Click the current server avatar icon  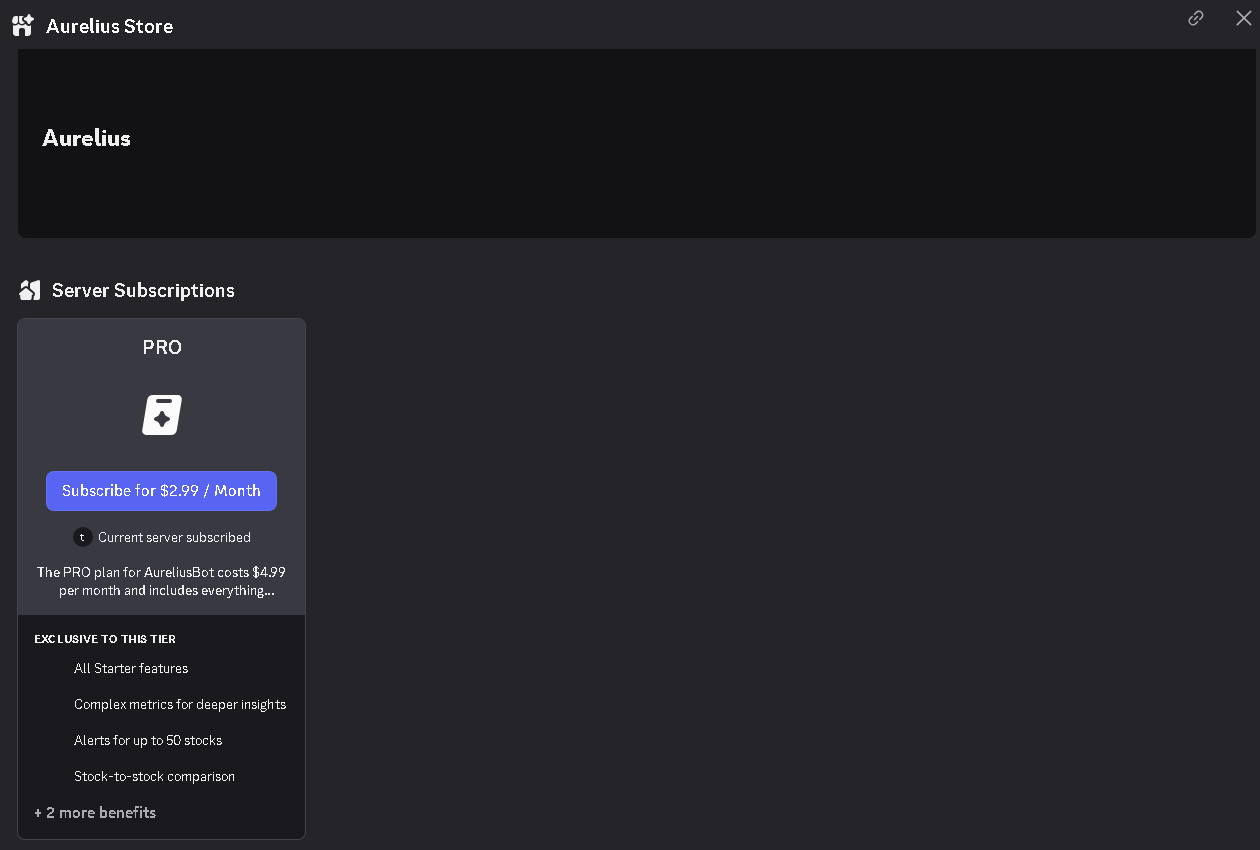83,537
